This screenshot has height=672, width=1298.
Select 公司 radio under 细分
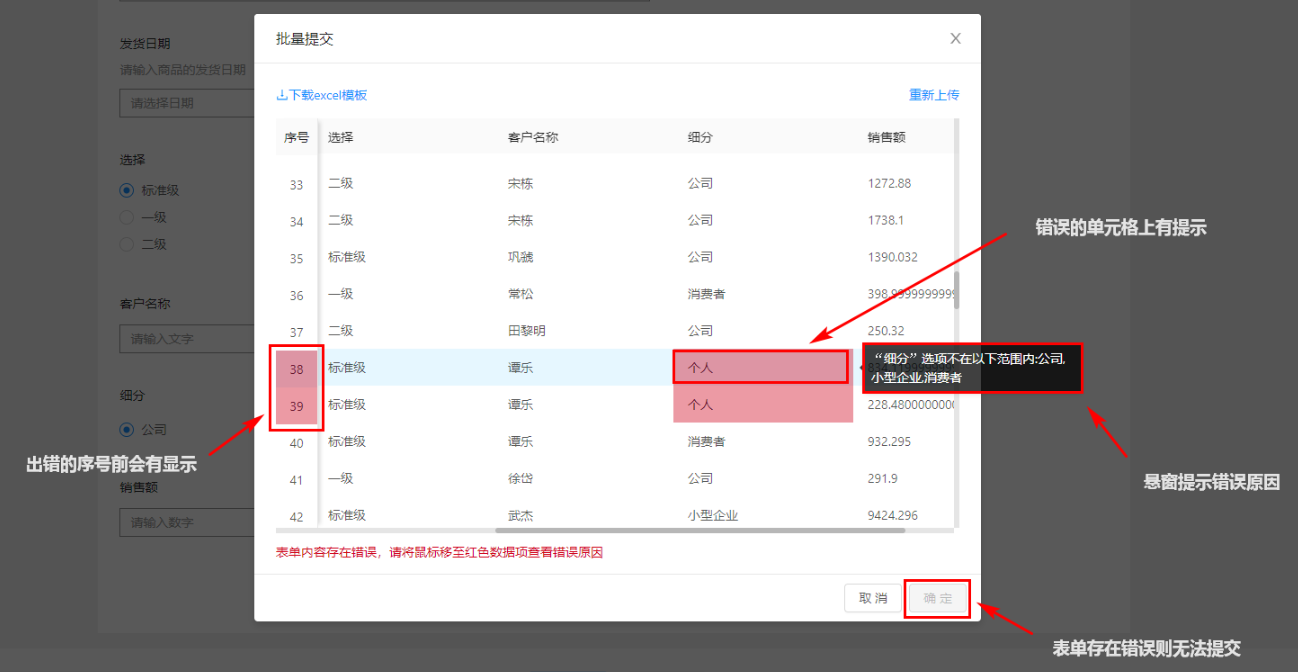coord(127,429)
